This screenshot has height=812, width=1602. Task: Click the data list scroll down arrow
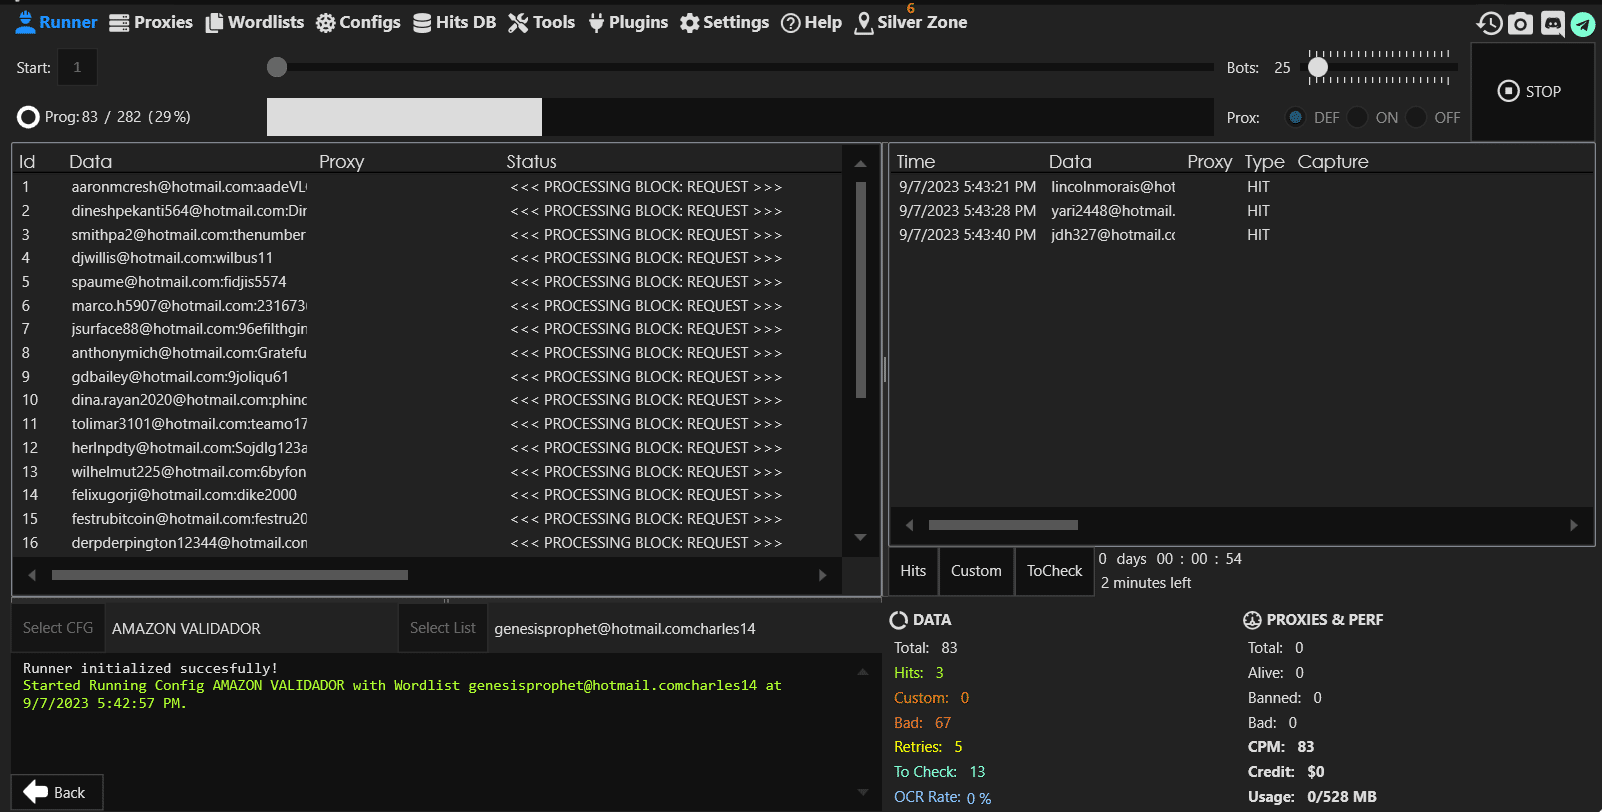click(860, 538)
